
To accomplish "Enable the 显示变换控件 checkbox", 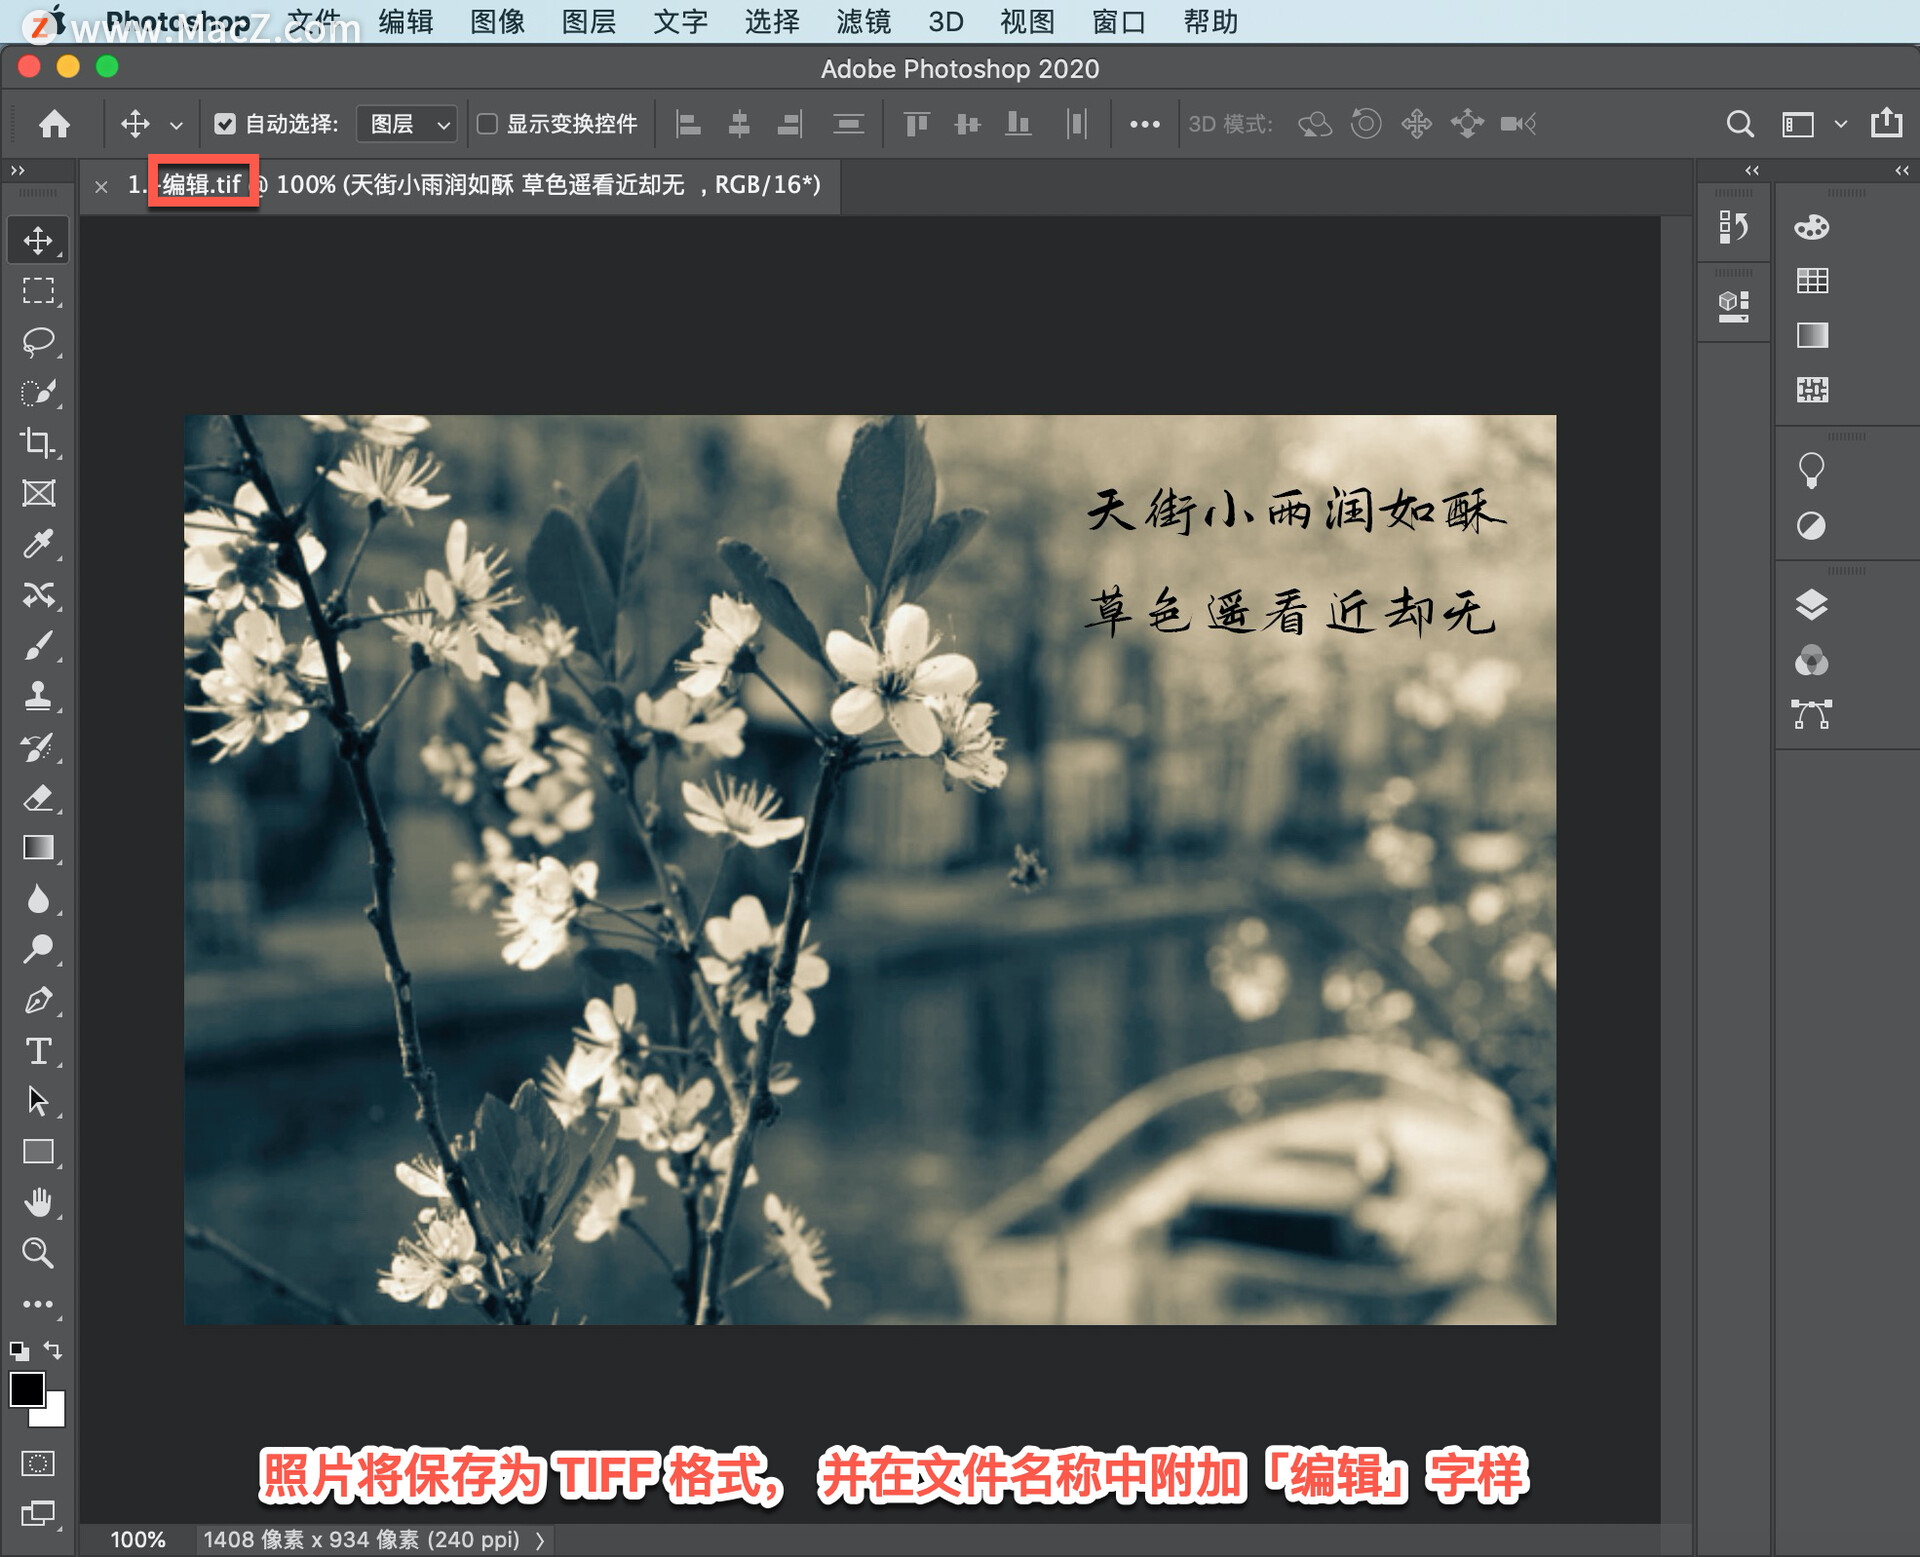I will (x=487, y=124).
